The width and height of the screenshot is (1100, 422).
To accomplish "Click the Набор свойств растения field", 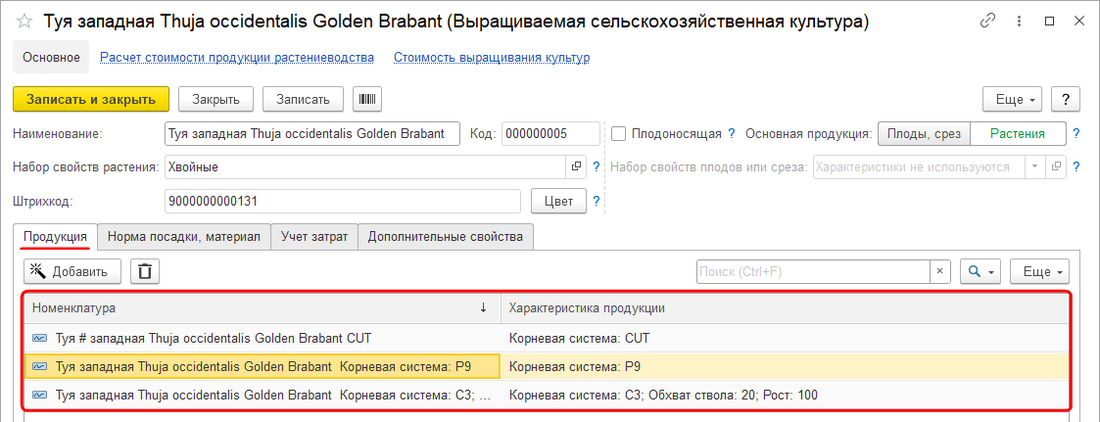I will pyautogui.click(x=365, y=167).
